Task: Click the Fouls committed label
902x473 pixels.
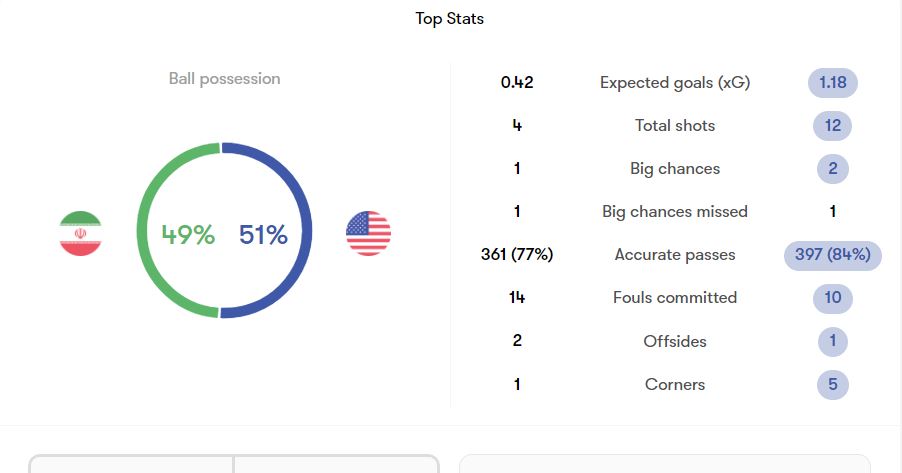Action: coord(675,297)
